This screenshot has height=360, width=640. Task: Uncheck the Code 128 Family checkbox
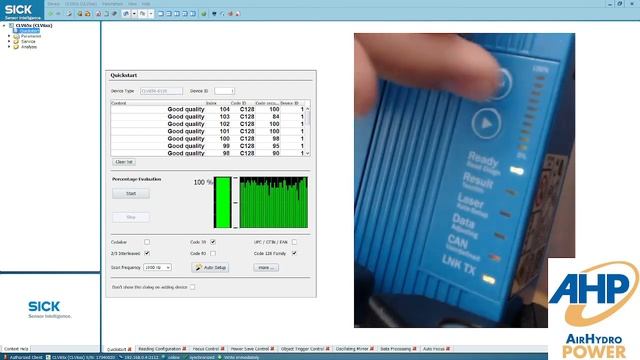(x=294, y=253)
